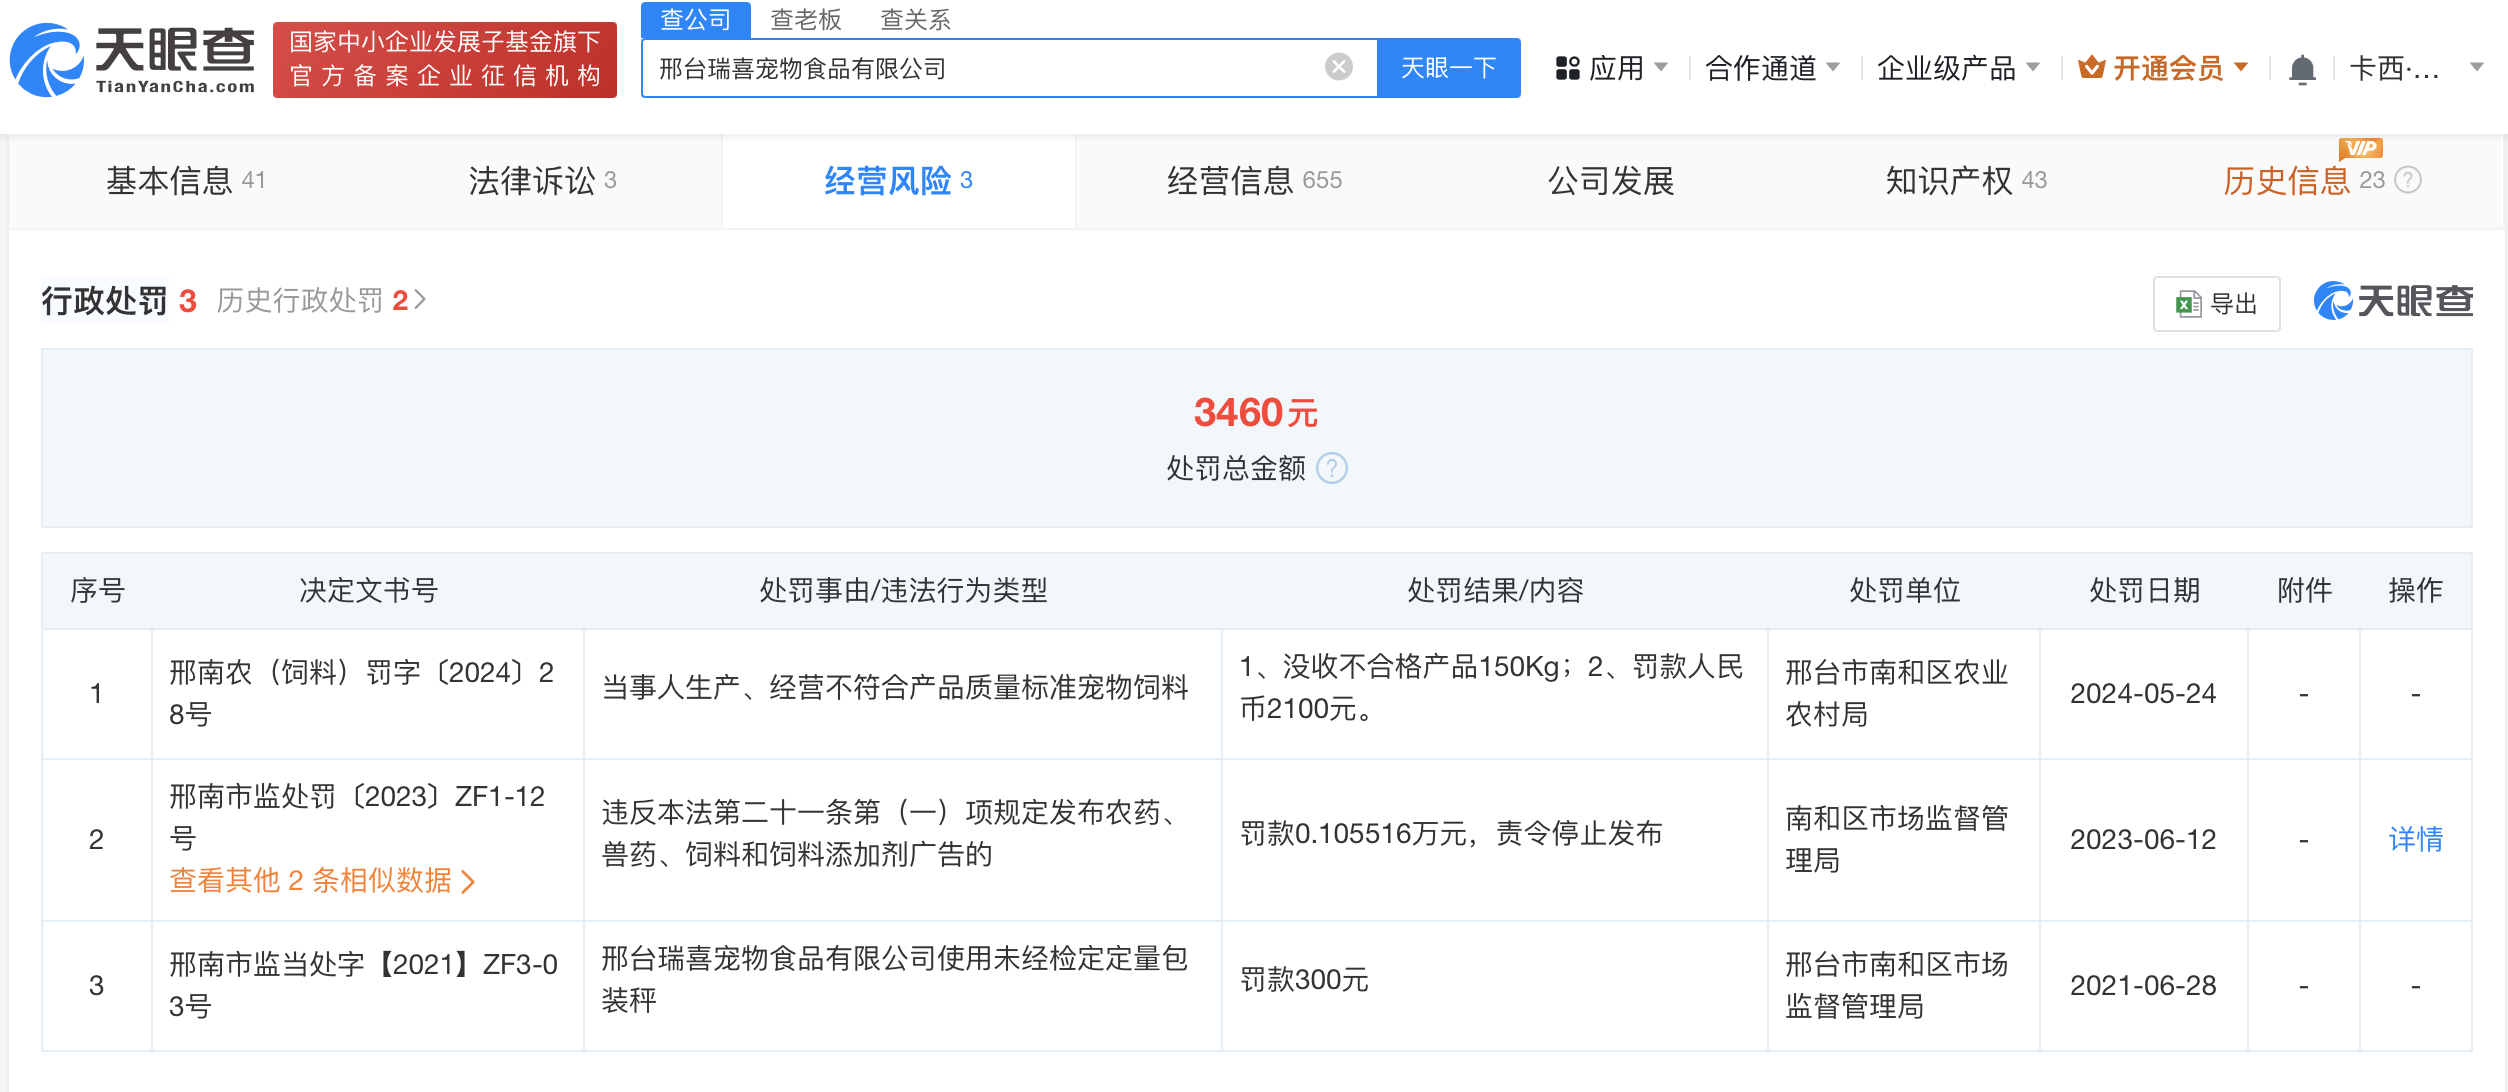Image resolution: width=2508 pixels, height=1092 pixels.
Task: Click 邢台市南和区市场监督管理局 penalty unit
Action: 1897,985
